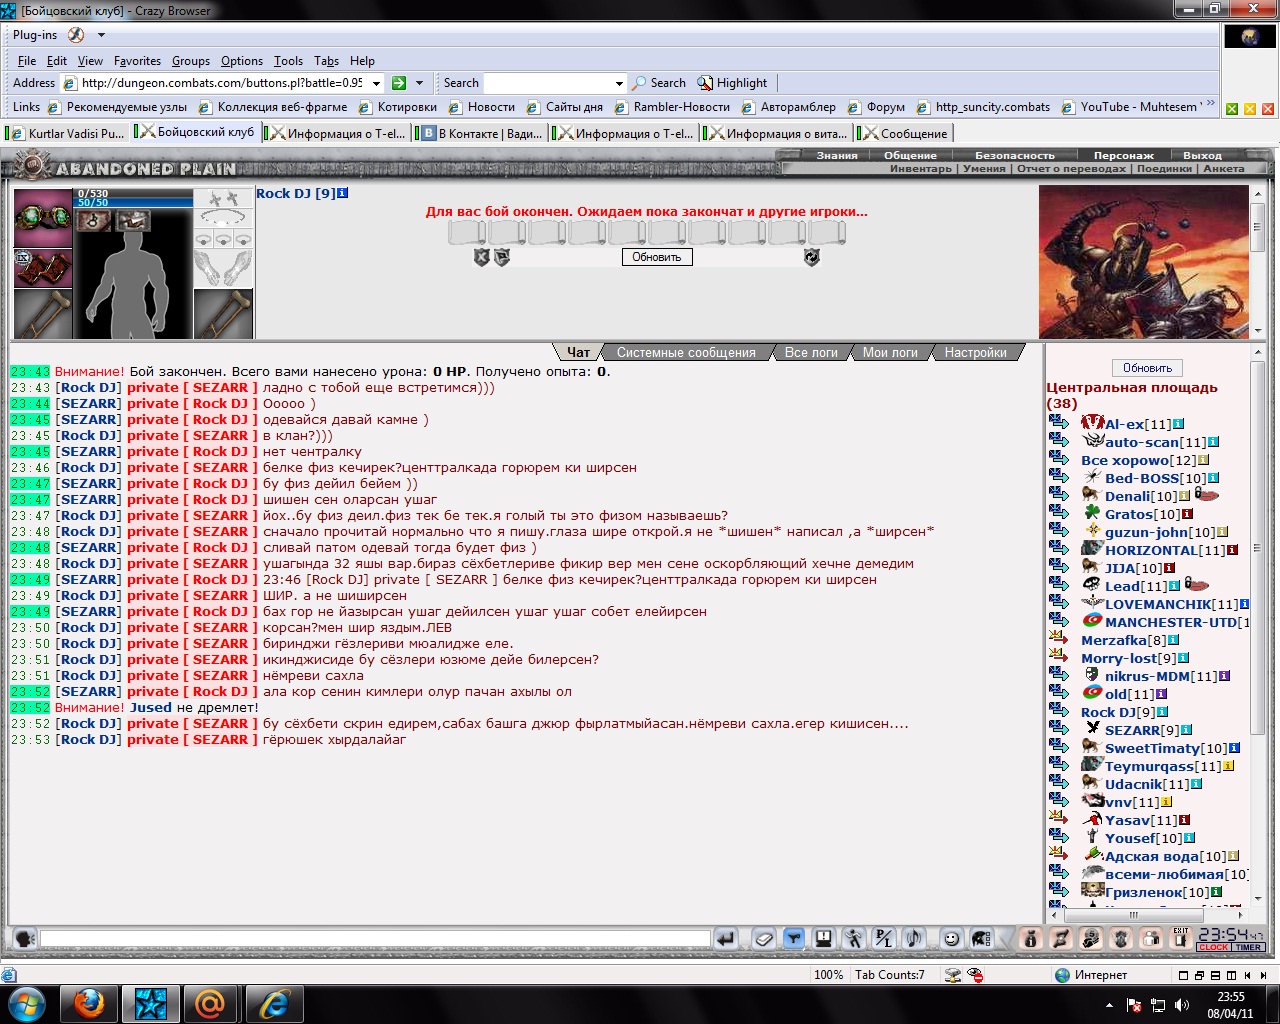
Task: Switch to the Сообщение browser tab
Action: 905,133
